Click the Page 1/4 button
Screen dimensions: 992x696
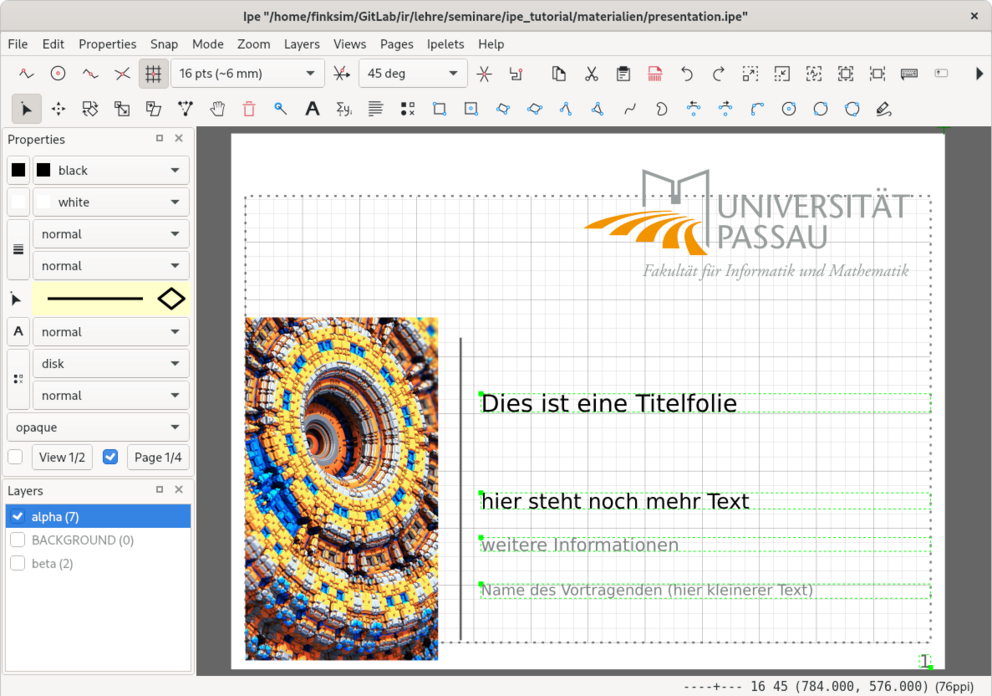pos(158,457)
